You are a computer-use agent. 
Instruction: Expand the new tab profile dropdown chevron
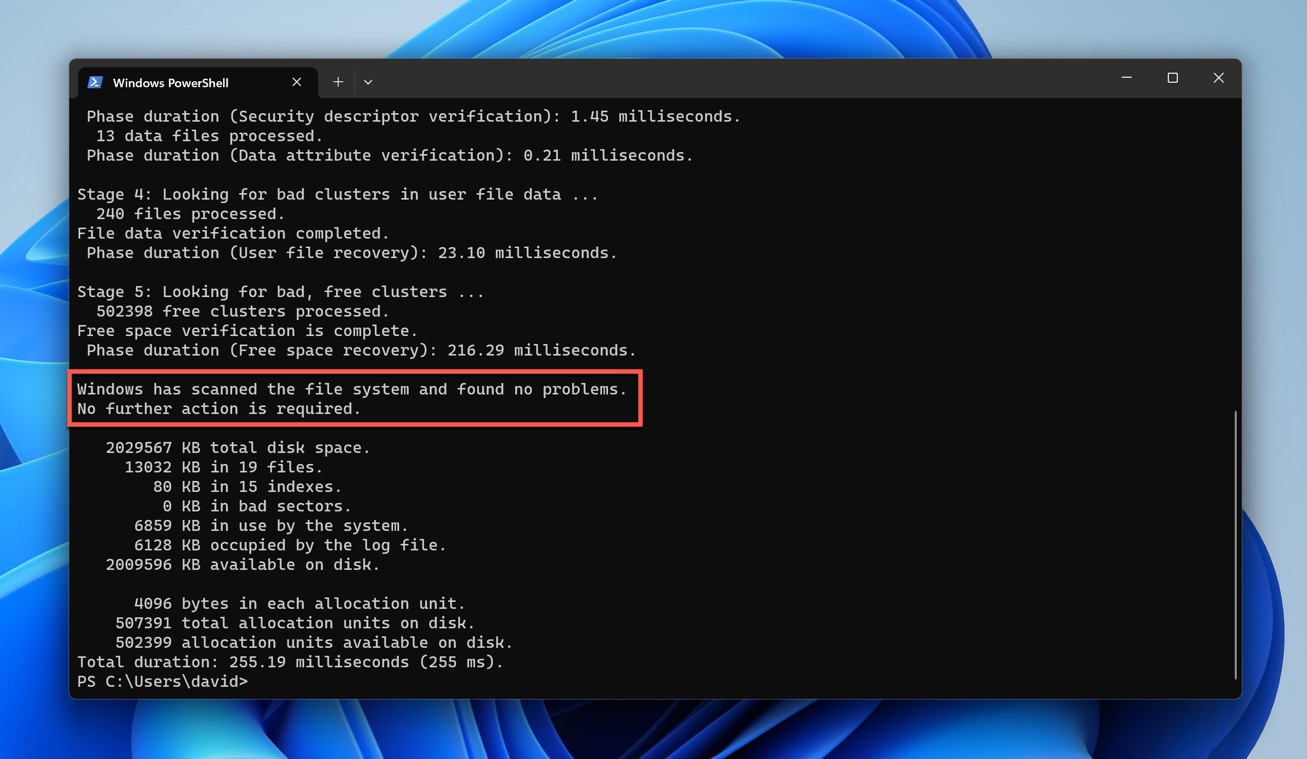coord(368,82)
